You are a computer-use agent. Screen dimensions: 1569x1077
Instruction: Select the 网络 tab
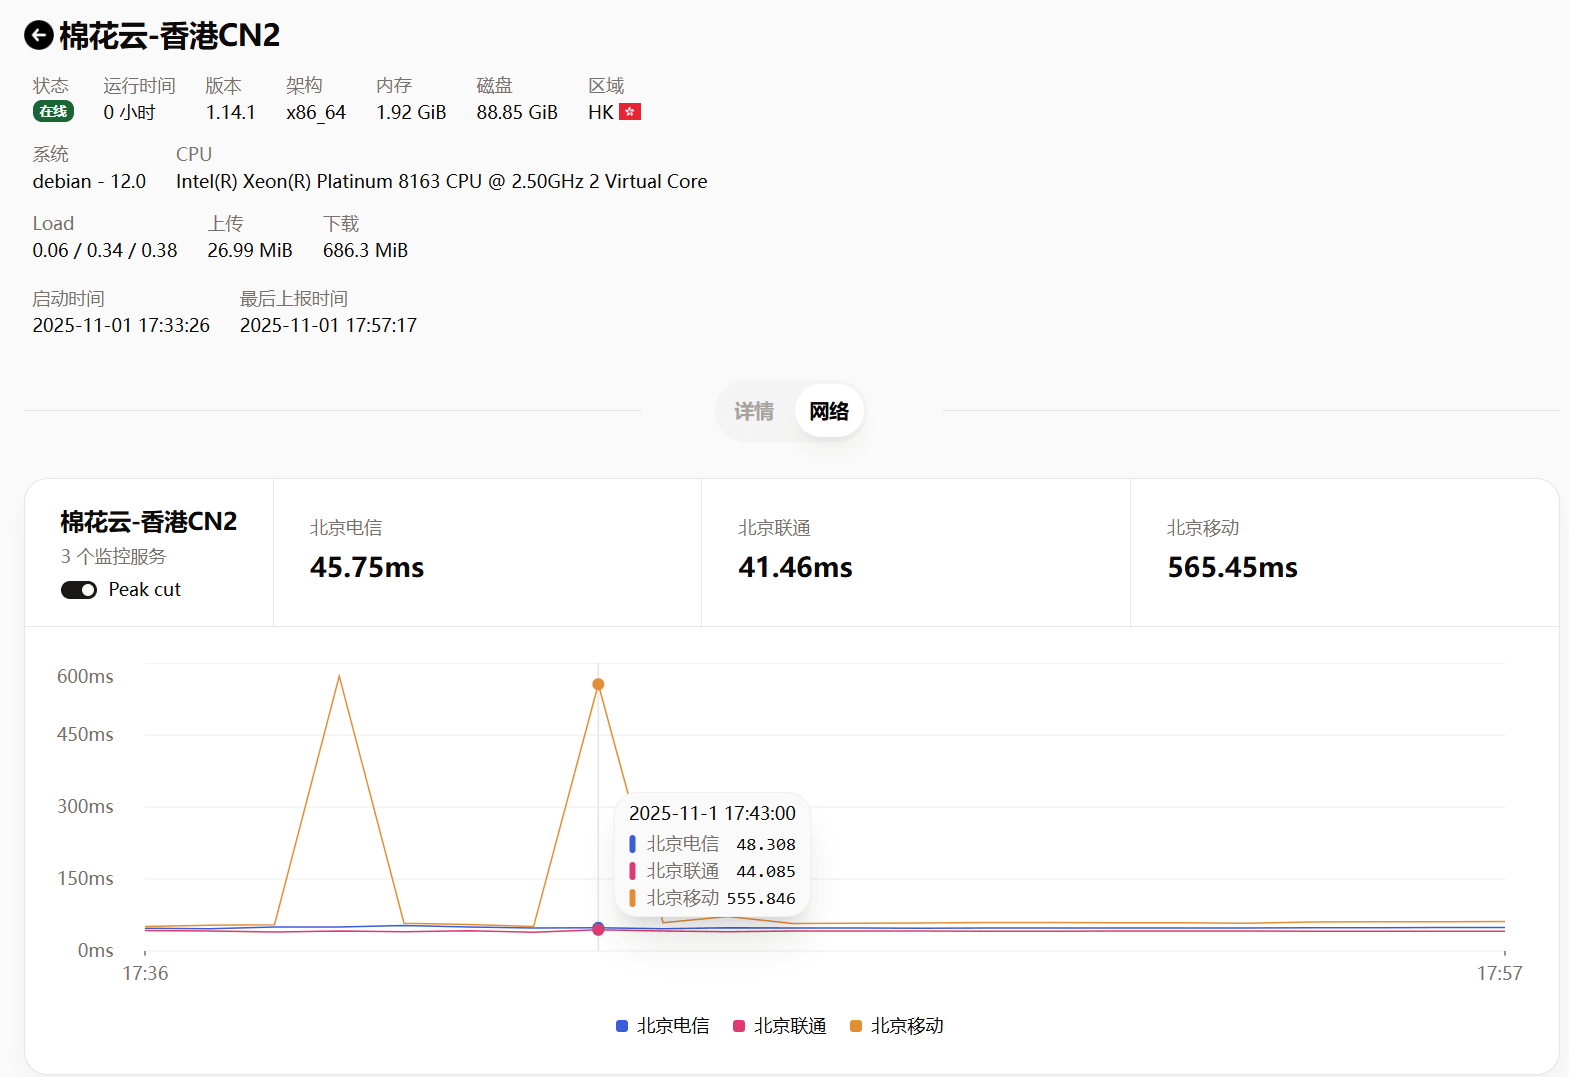click(829, 411)
